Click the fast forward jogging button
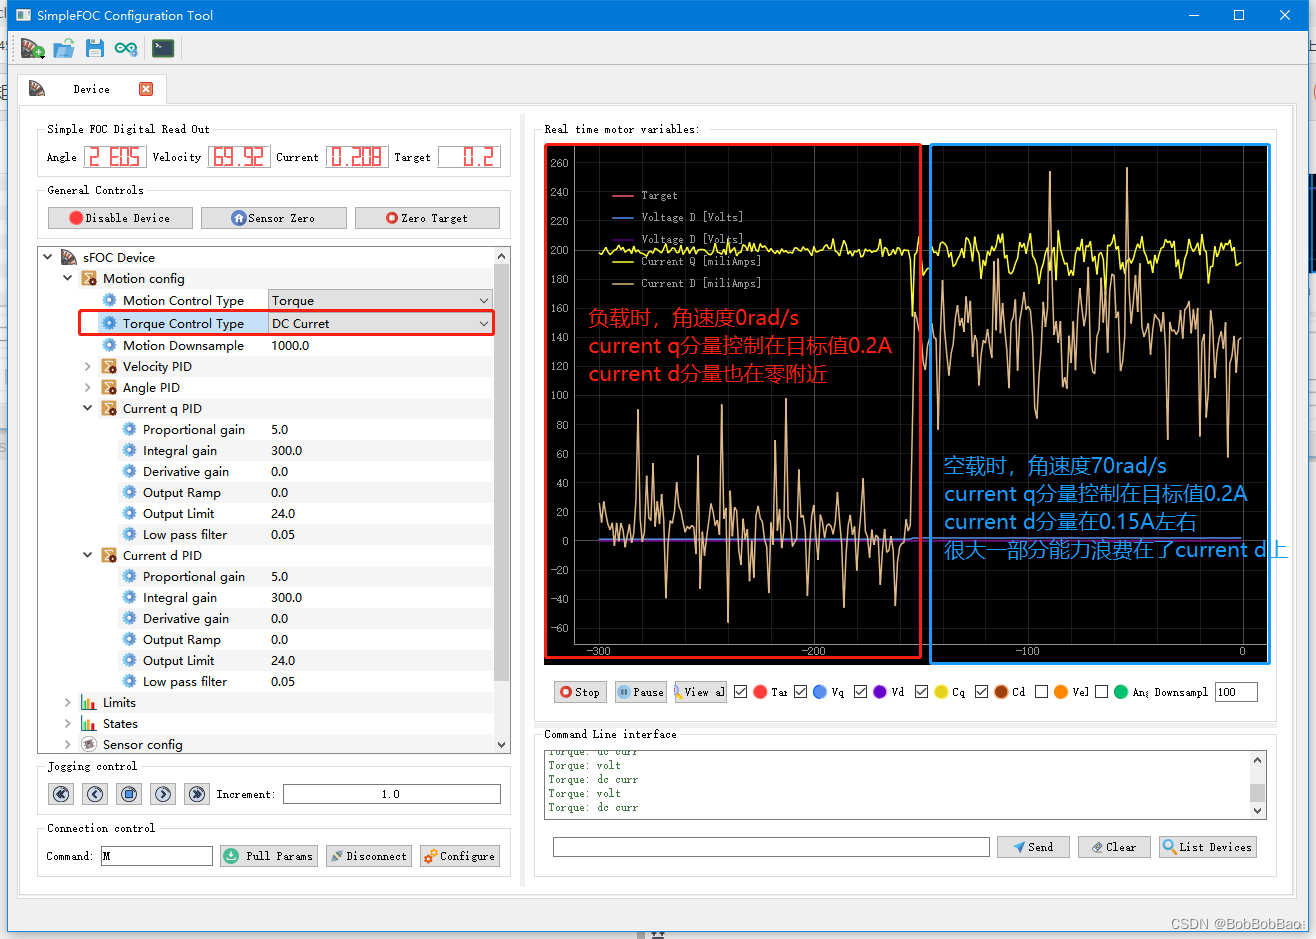1316x939 pixels. [197, 794]
